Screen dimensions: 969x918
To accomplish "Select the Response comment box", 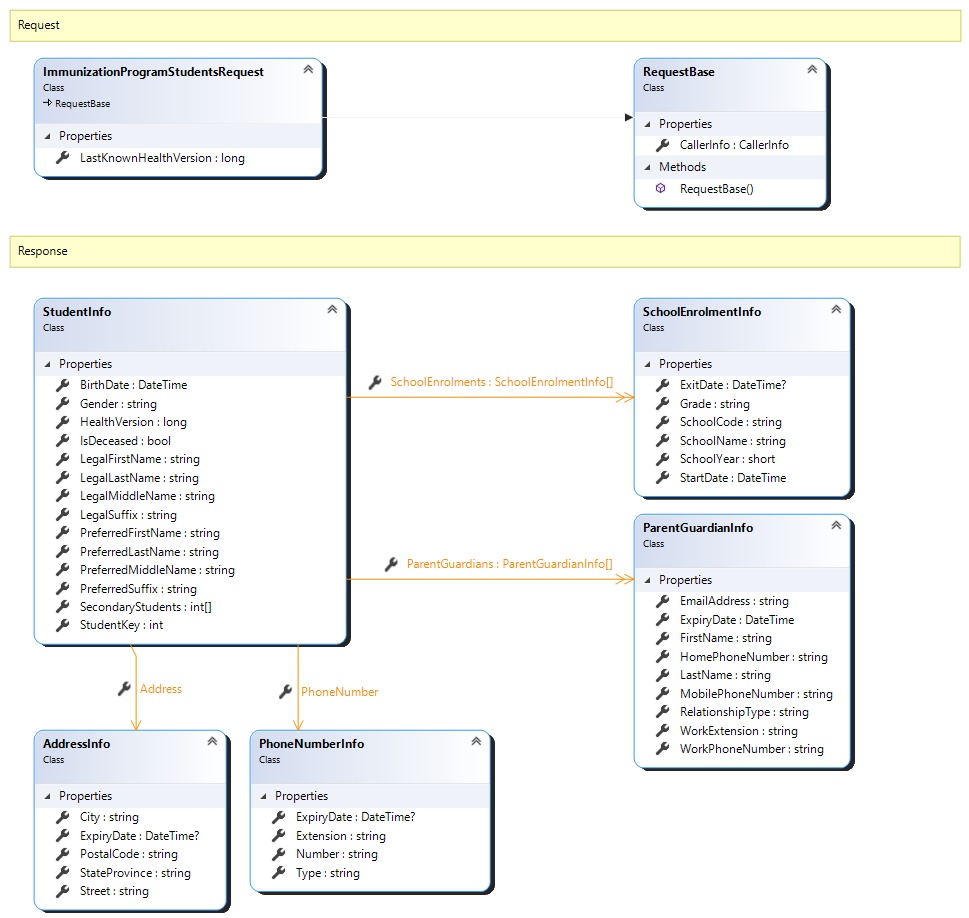I will (x=484, y=251).
